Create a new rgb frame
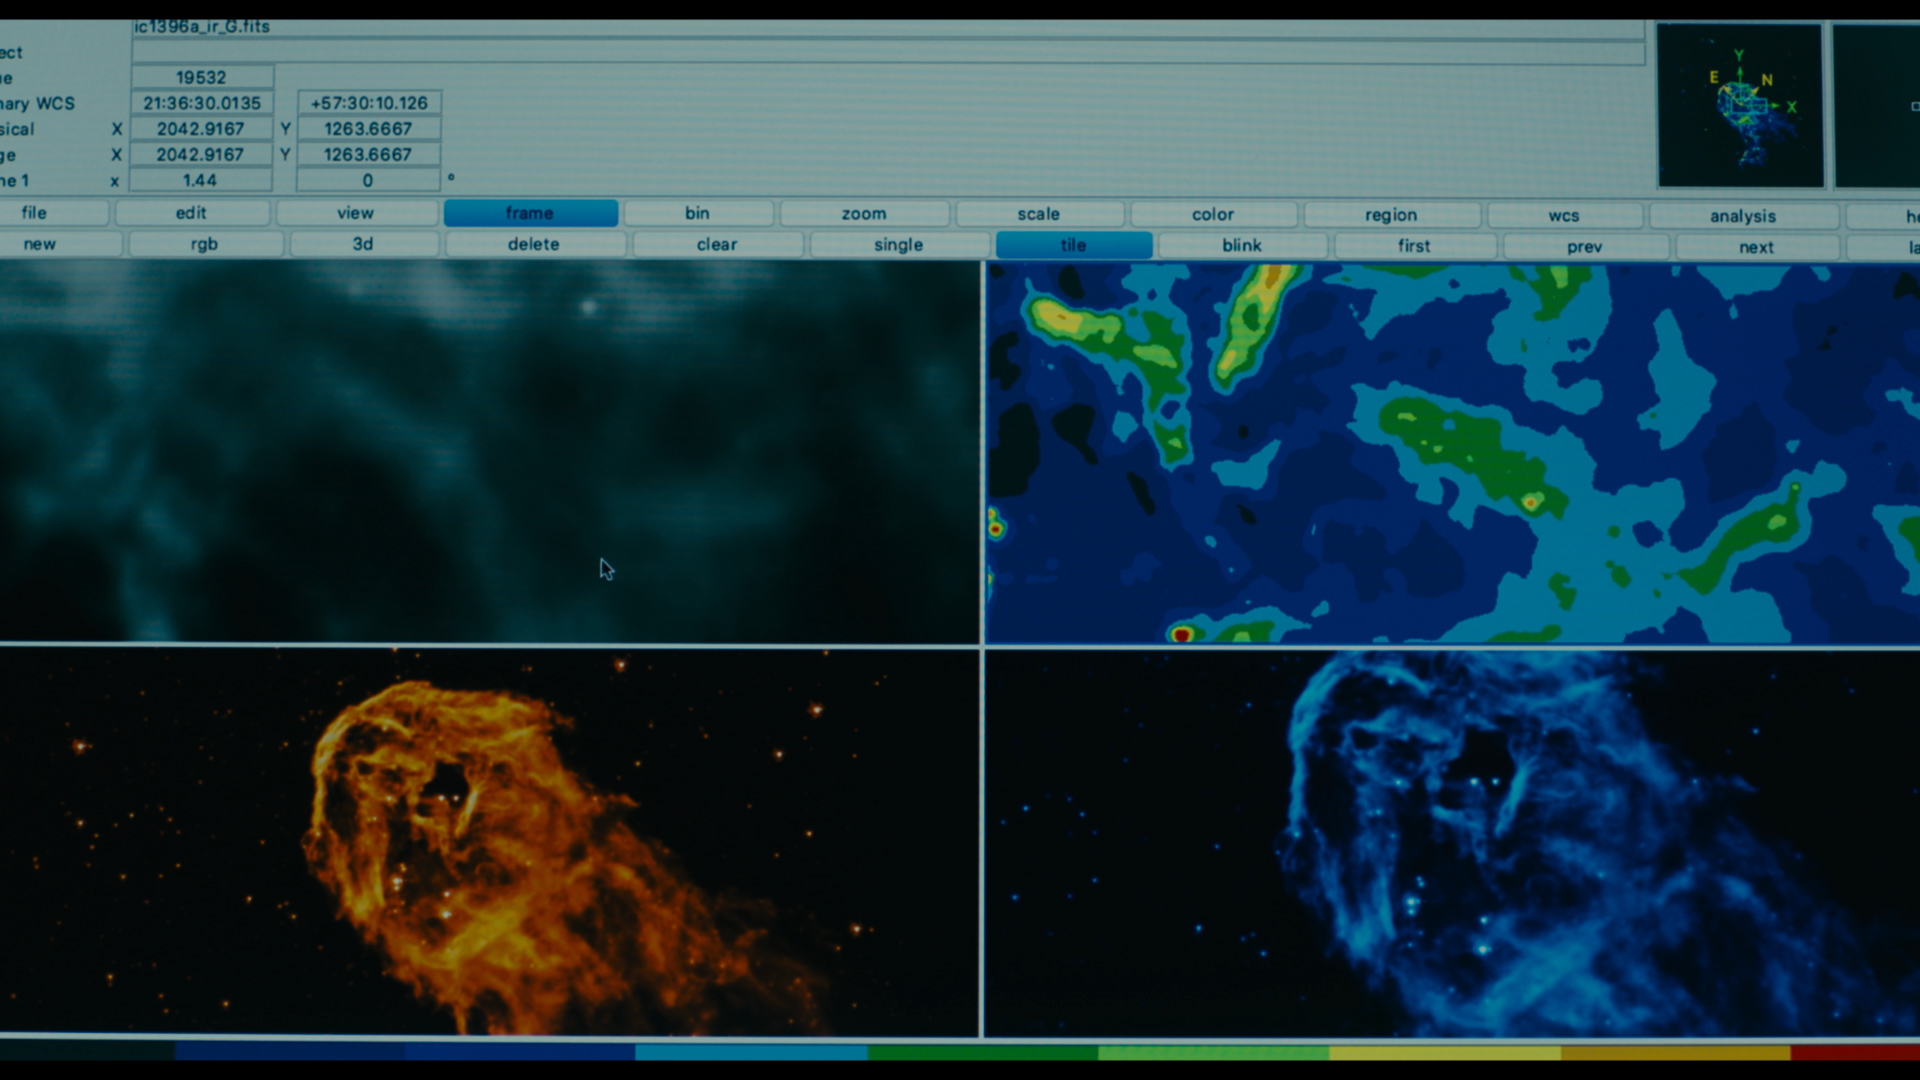 [204, 244]
